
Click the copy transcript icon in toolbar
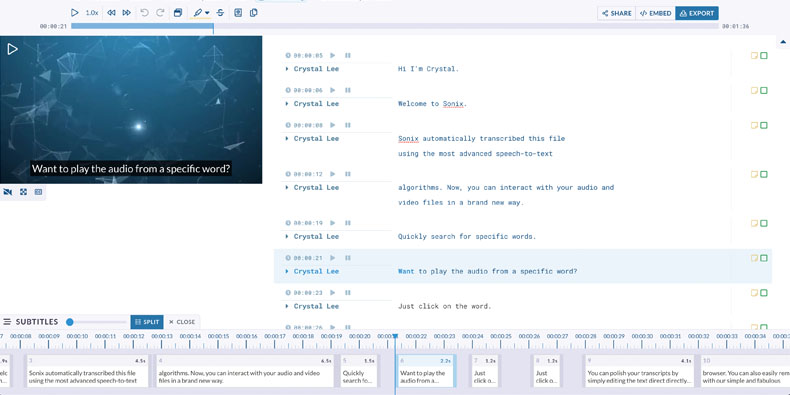[x=254, y=13]
